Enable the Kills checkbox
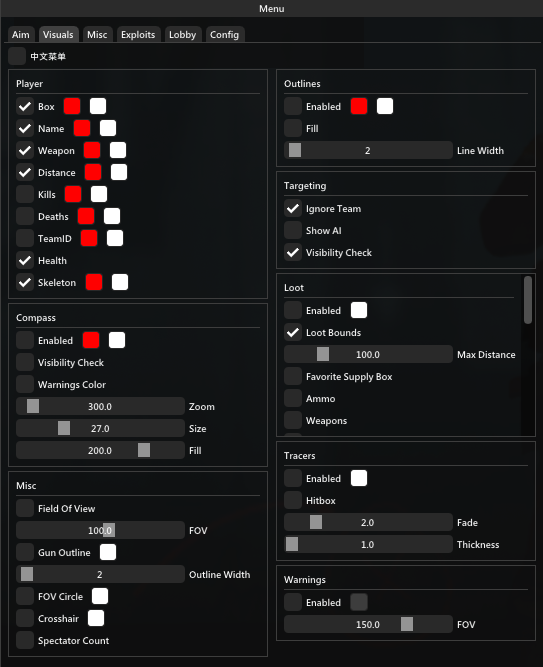This screenshot has width=543, height=667. pyautogui.click(x=25, y=194)
